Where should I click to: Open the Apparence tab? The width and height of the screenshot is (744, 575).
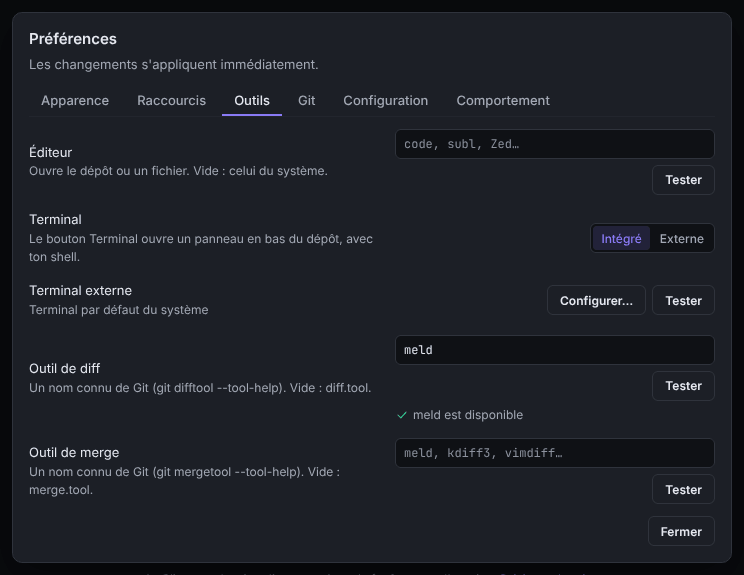click(x=75, y=101)
